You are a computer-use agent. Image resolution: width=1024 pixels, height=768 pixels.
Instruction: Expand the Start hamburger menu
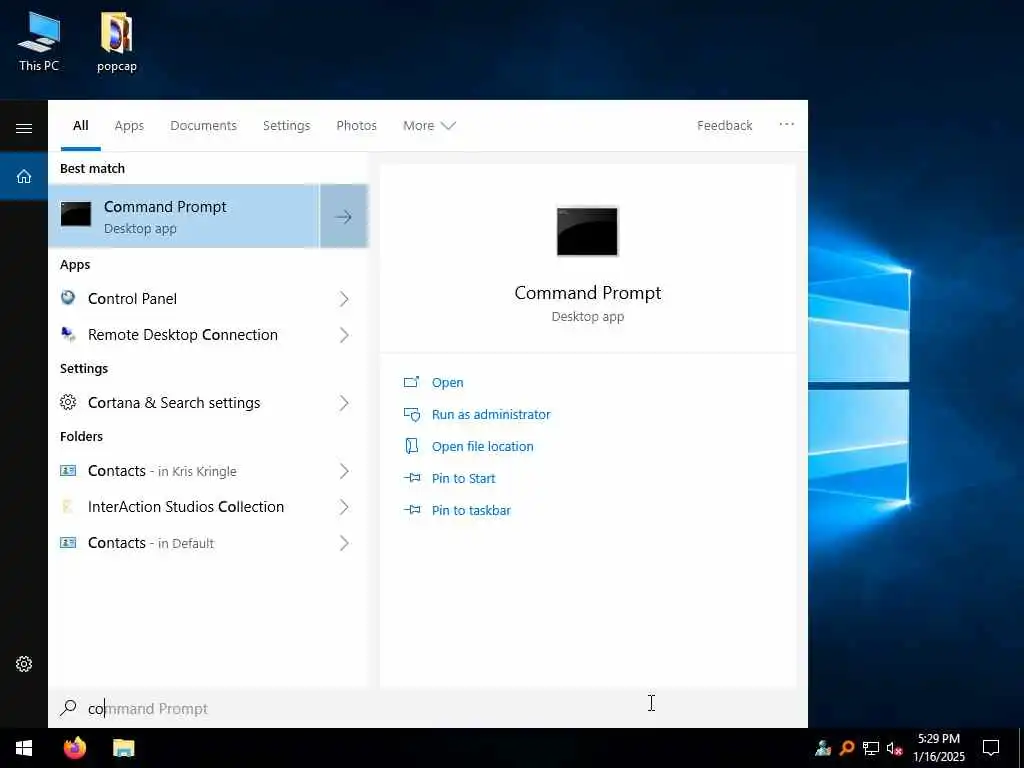pyautogui.click(x=24, y=128)
